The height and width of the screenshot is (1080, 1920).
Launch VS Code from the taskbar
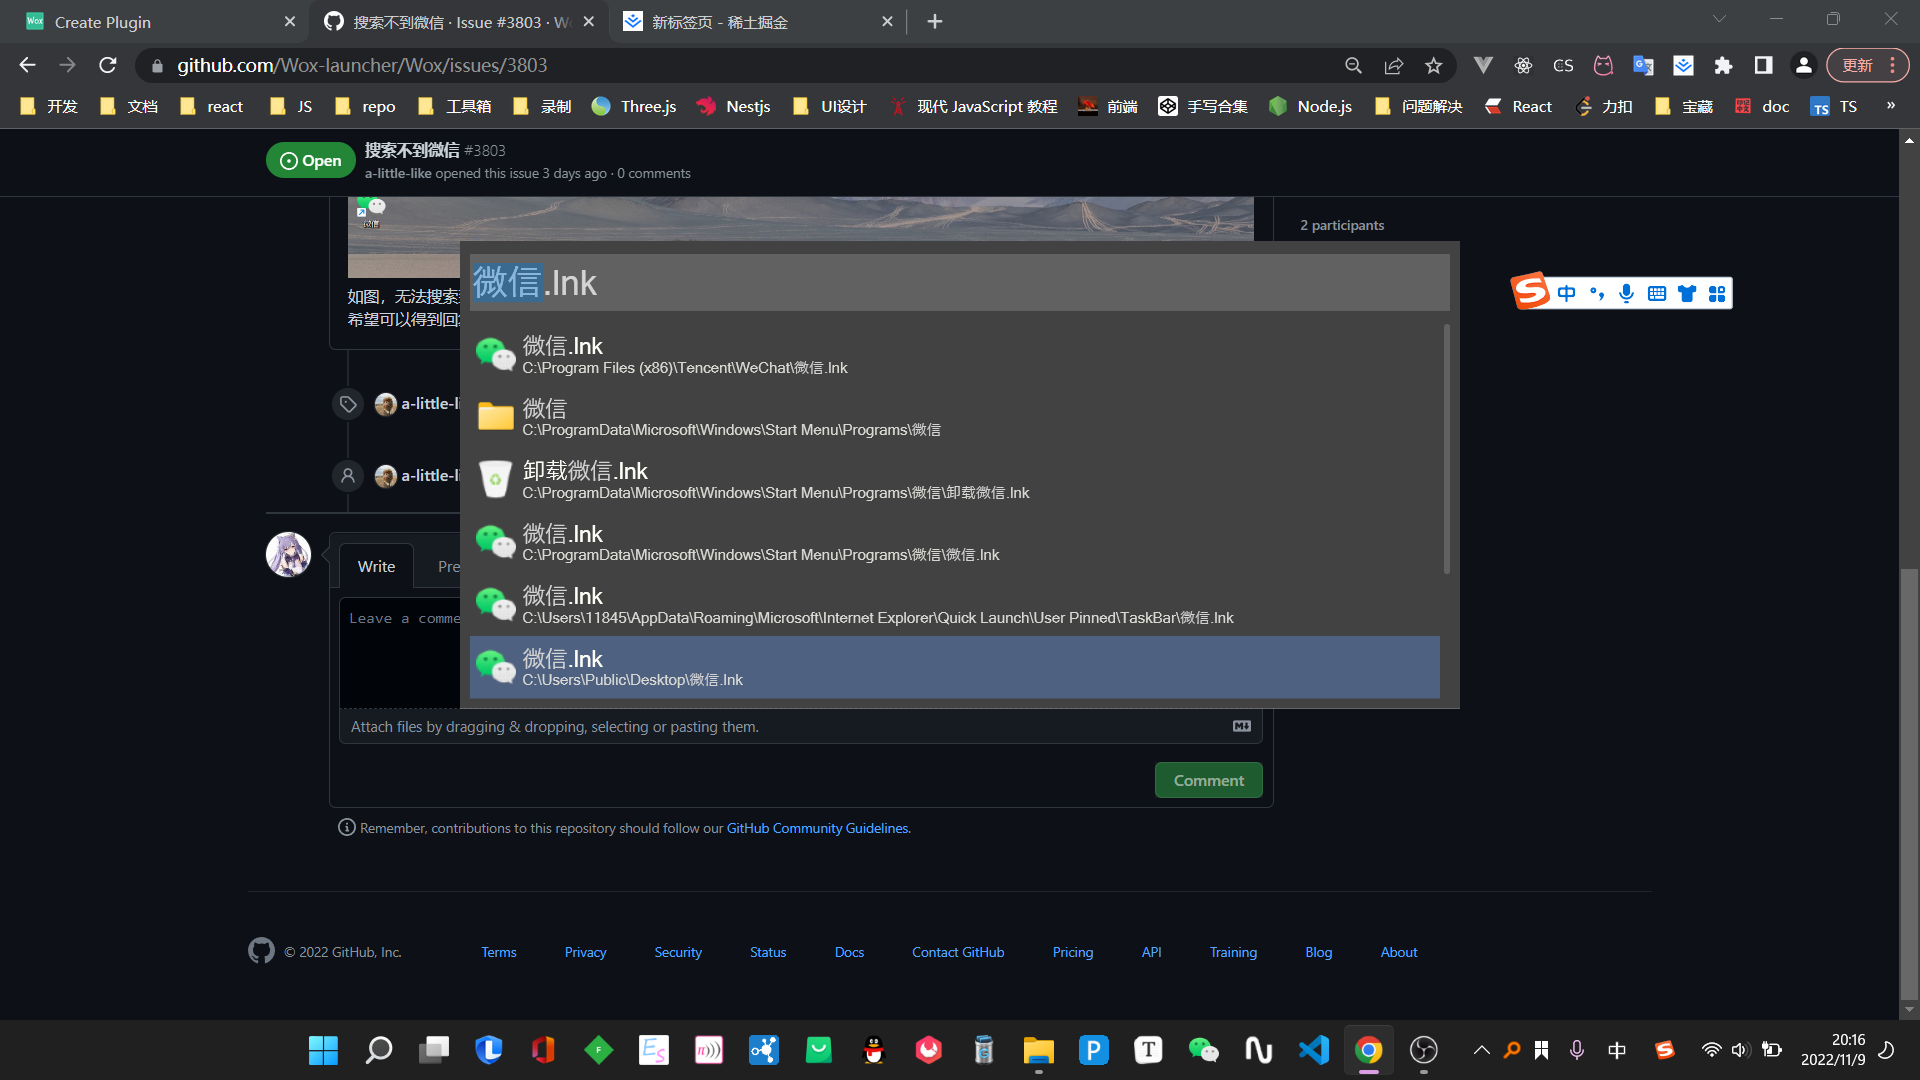[x=1313, y=1050]
